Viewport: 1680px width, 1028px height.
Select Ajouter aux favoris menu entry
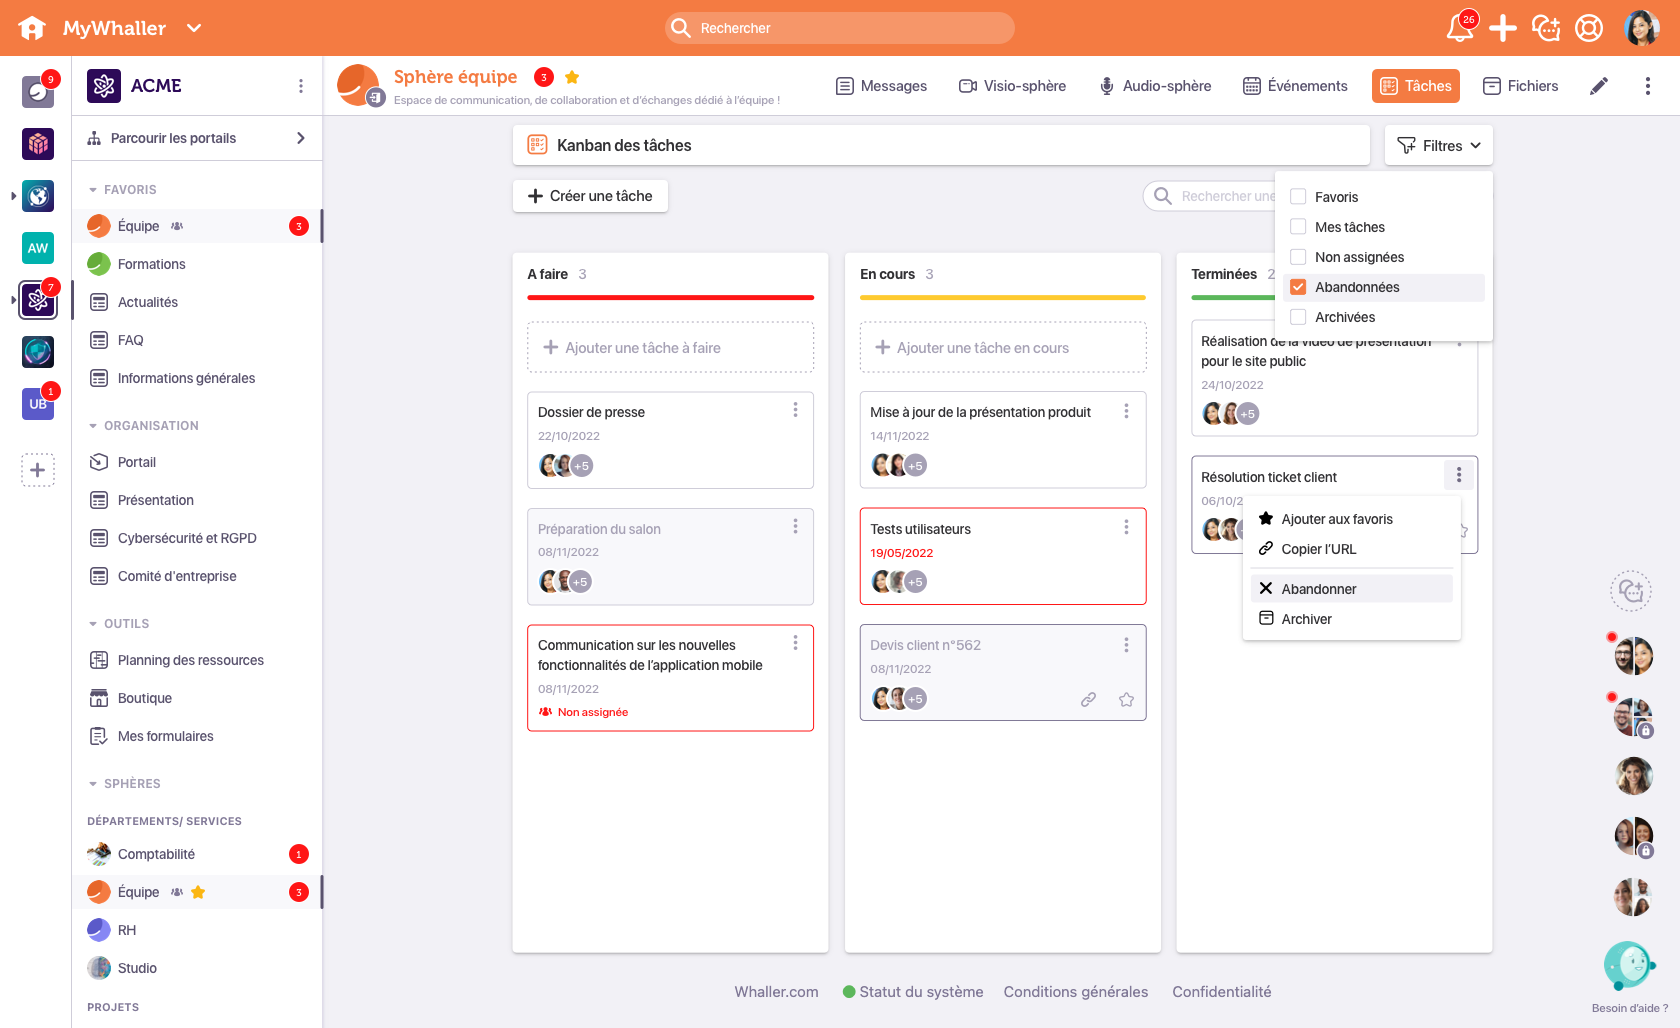pyautogui.click(x=1352, y=519)
